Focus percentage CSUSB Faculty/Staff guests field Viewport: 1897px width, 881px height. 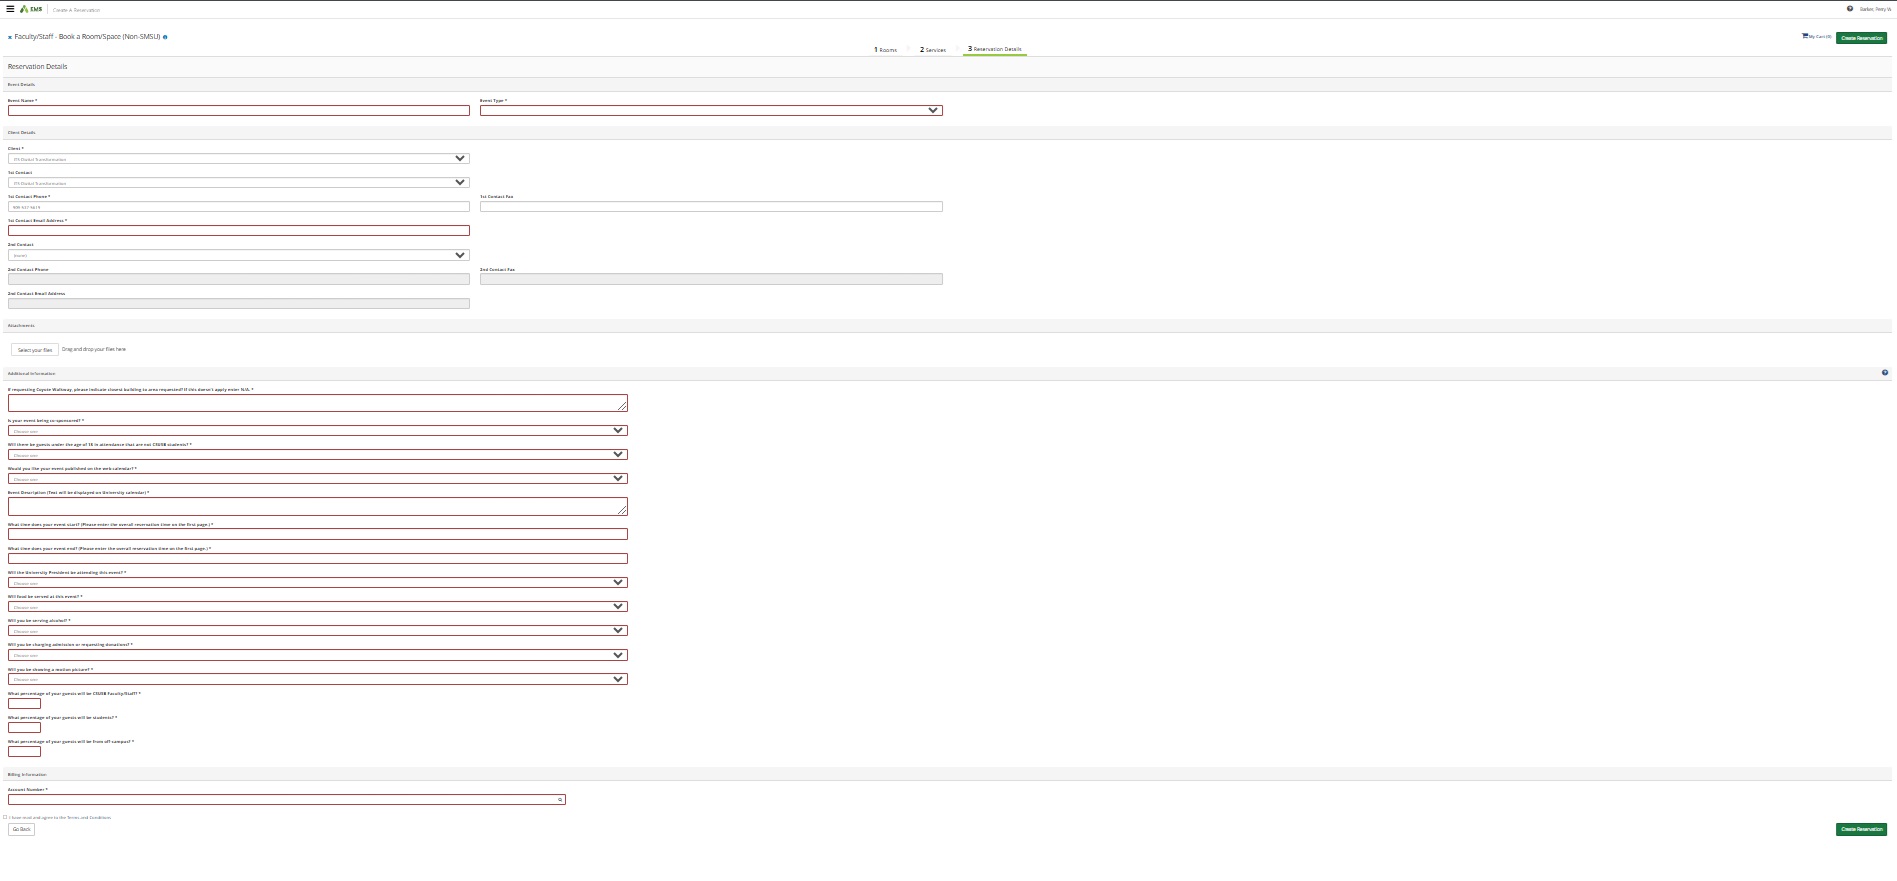[x=24, y=703]
